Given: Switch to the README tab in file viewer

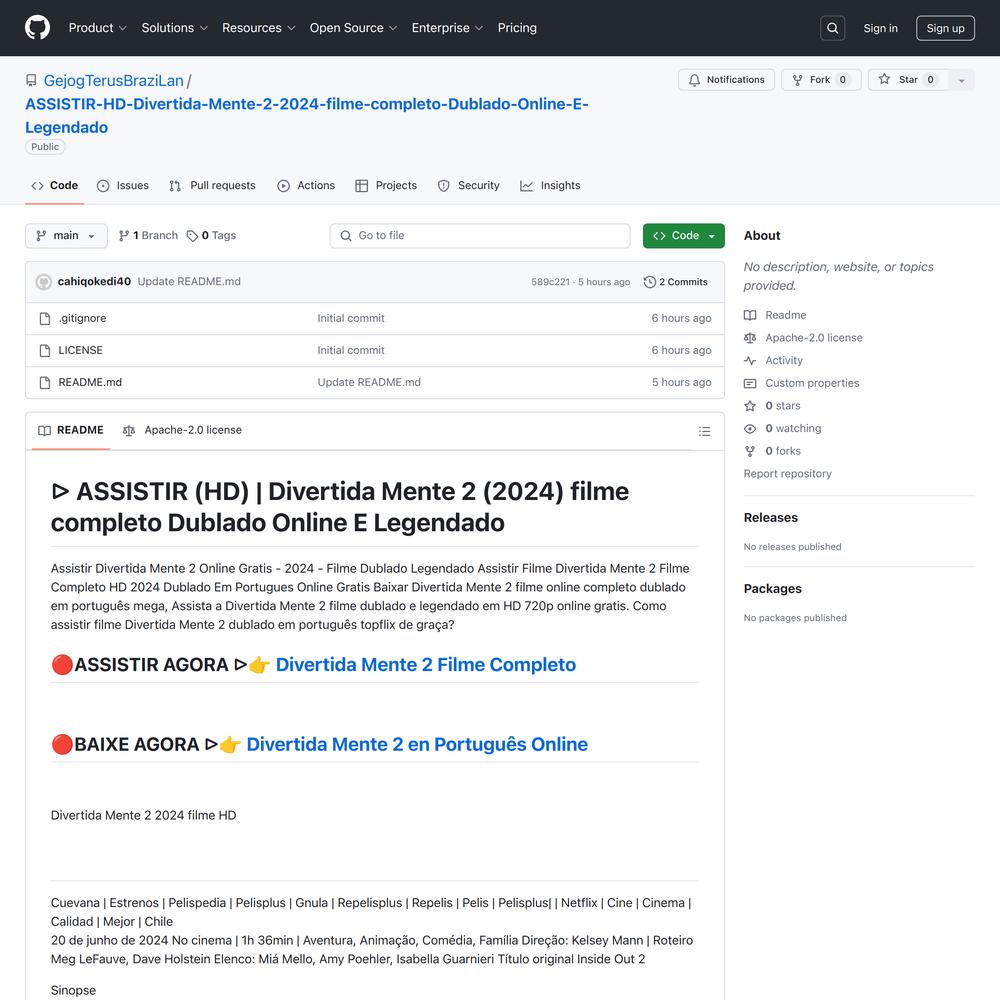Looking at the screenshot, I should click(71, 430).
